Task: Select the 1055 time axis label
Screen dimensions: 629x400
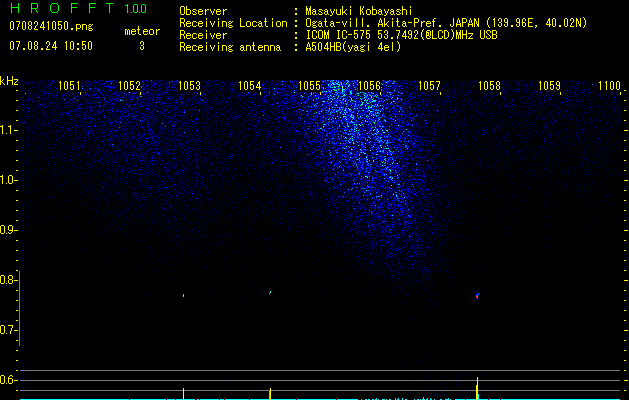Action: pos(310,86)
